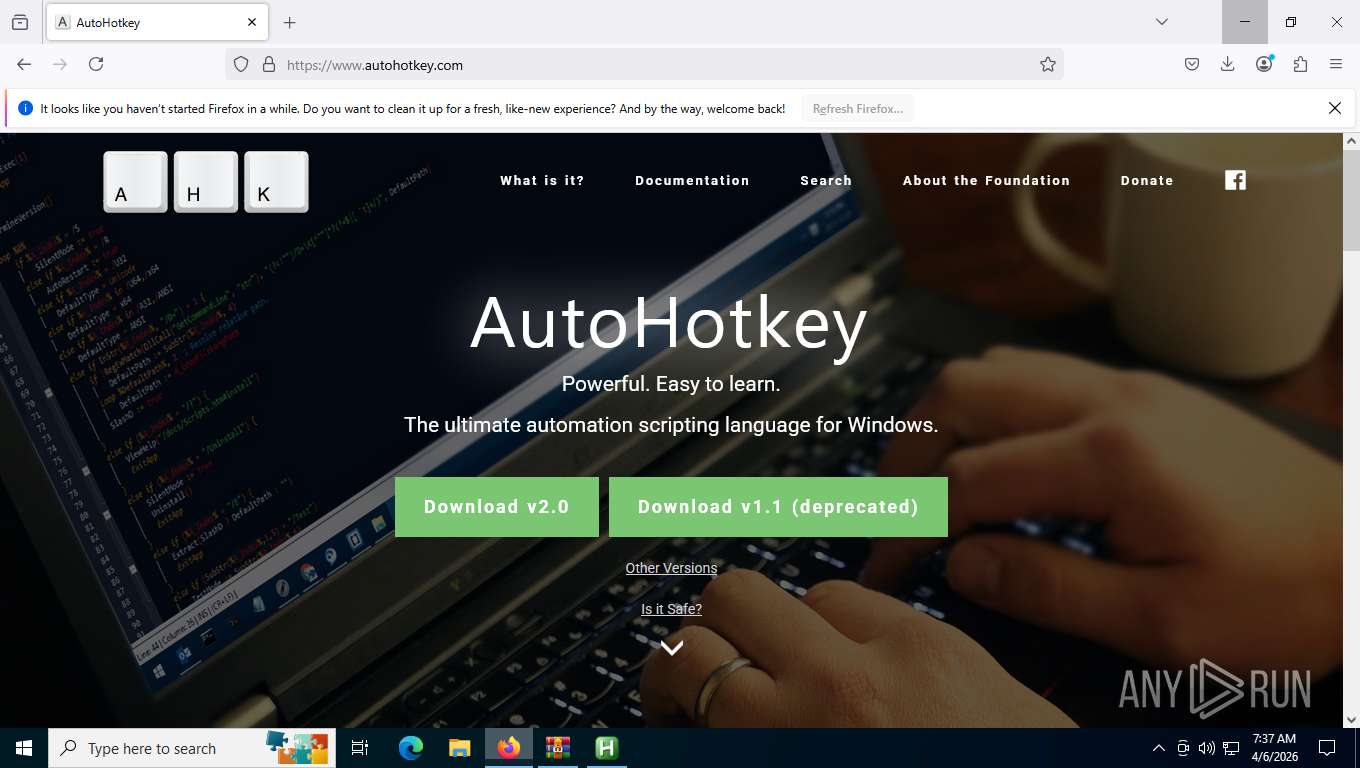Click the page vertical scrollbar thumb

click(x=1351, y=200)
